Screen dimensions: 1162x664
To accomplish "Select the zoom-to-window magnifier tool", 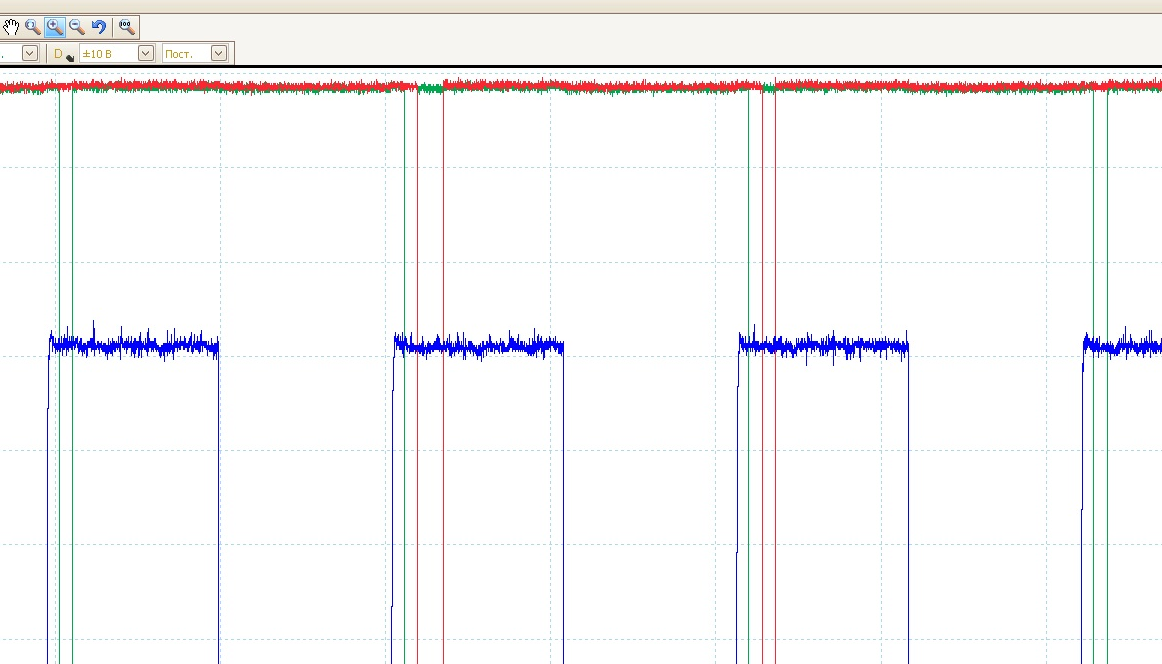I will click(x=33, y=27).
